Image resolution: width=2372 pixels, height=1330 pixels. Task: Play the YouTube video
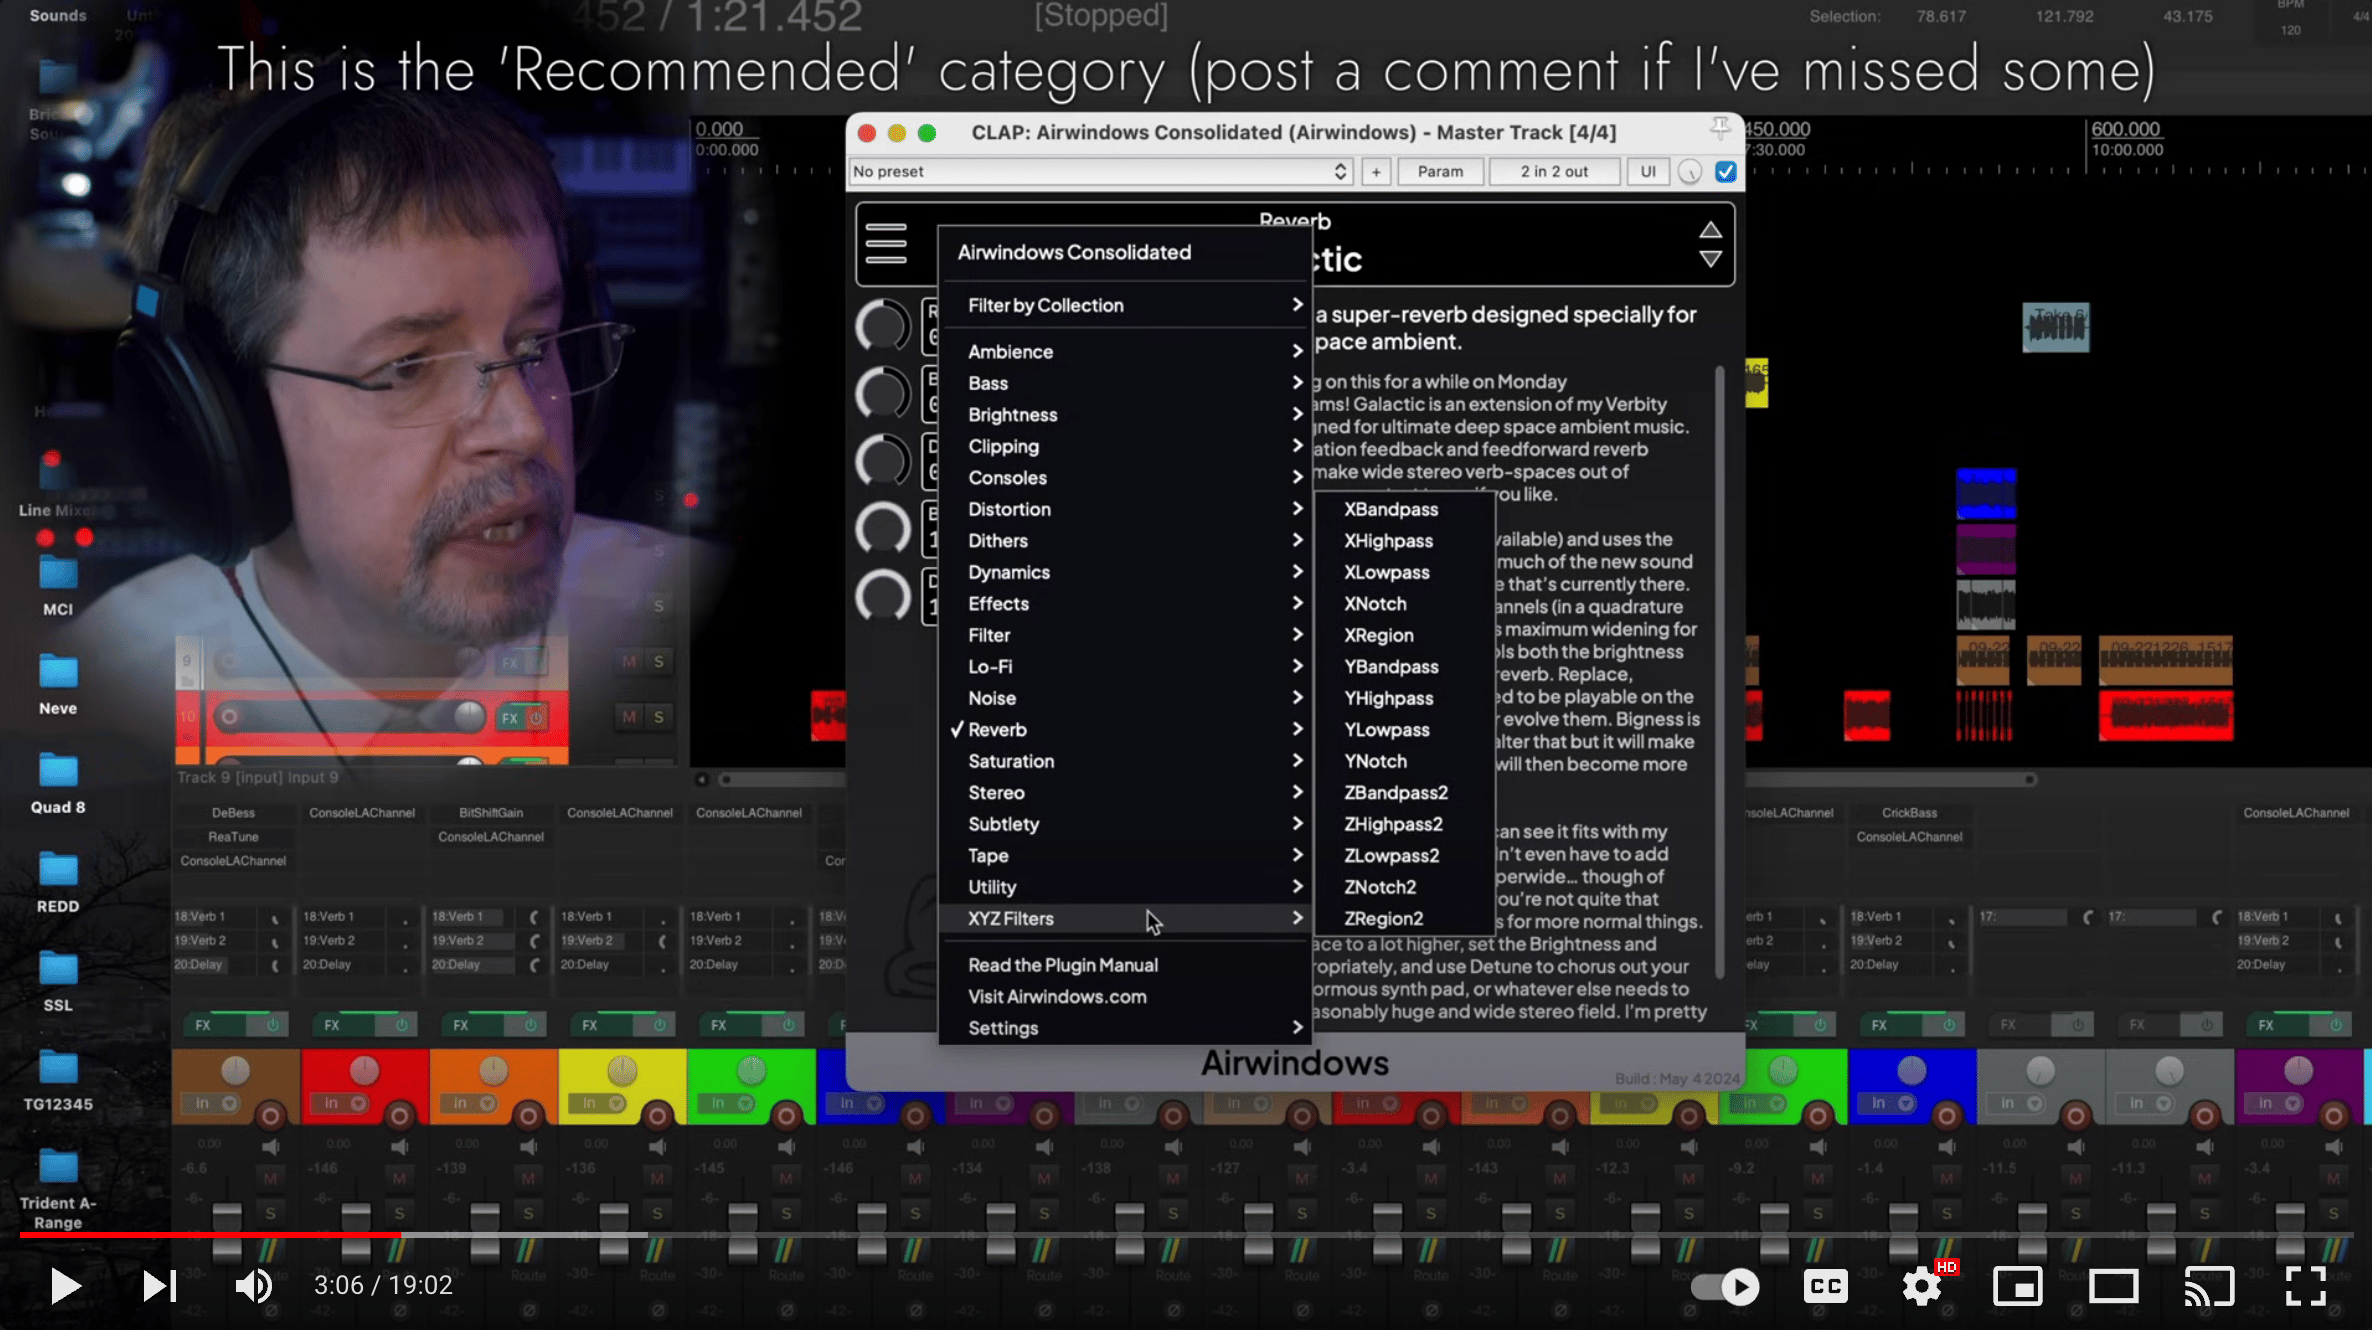tap(66, 1285)
